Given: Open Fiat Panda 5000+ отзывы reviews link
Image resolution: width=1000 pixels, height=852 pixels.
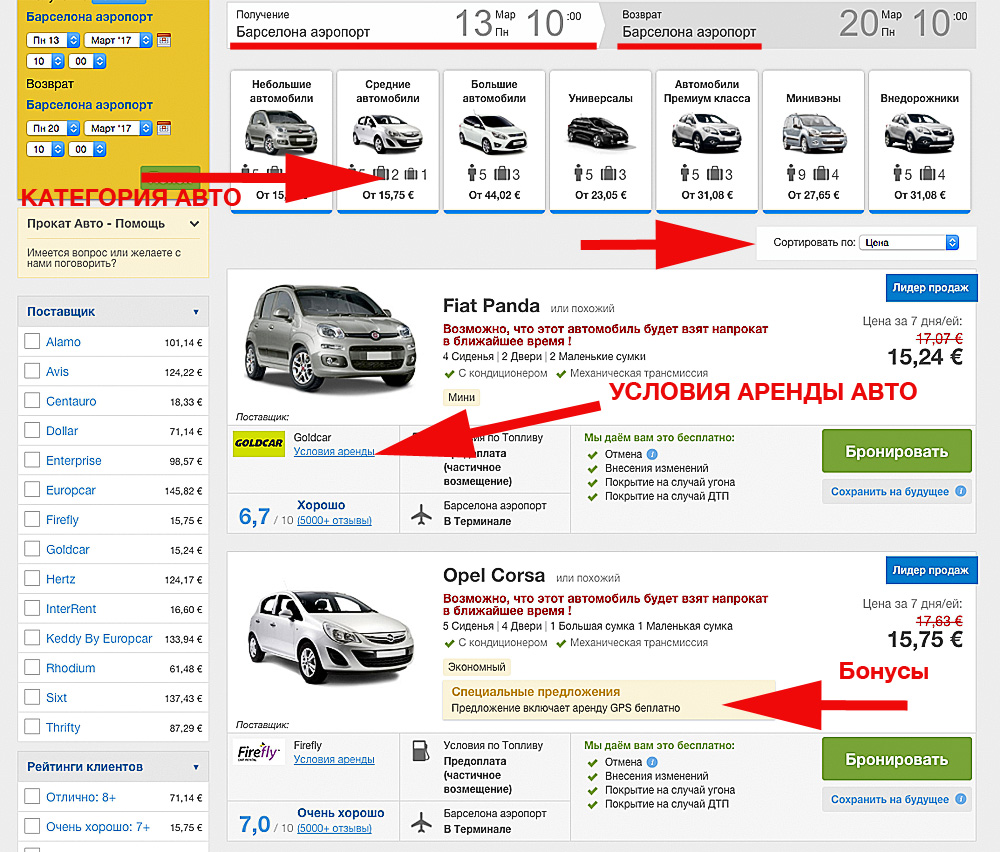Looking at the screenshot, I should point(334,520).
